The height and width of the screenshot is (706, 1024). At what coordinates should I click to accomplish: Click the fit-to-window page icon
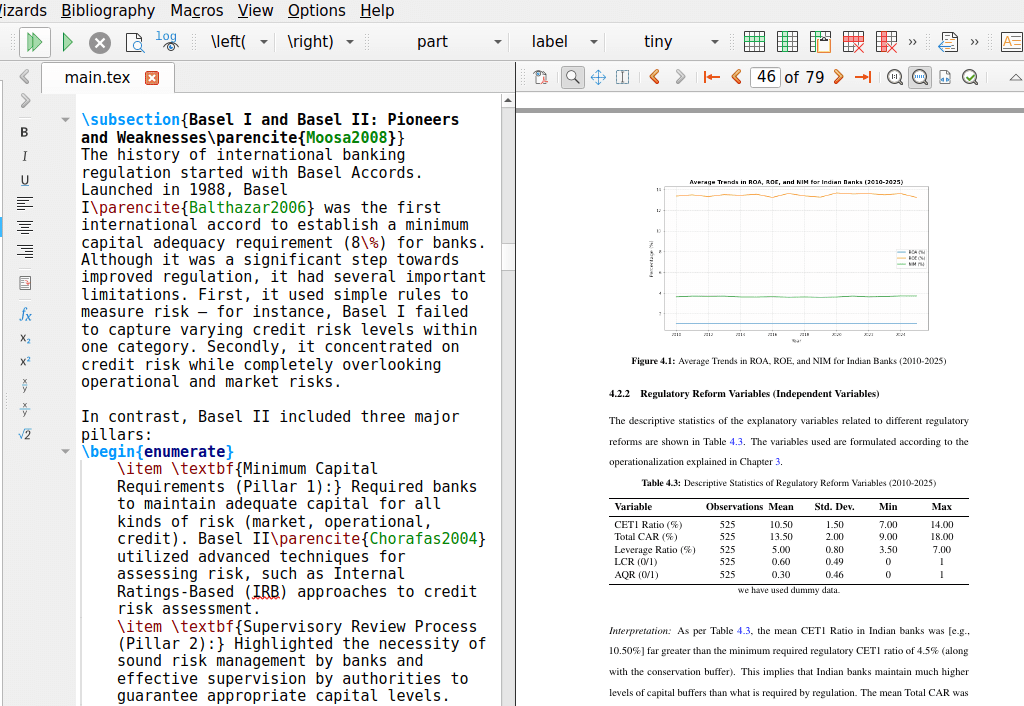click(945, 77)
